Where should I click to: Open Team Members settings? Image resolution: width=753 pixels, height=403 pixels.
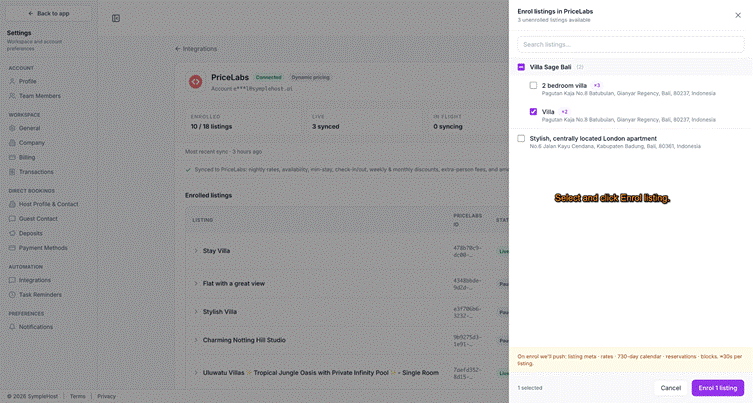pos(39,96)
